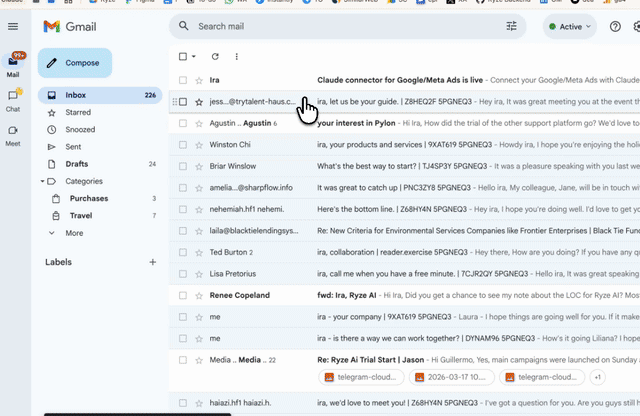Star the email from Winston Chi
Screen dimensions: 640x416
(x=199, y=145)
